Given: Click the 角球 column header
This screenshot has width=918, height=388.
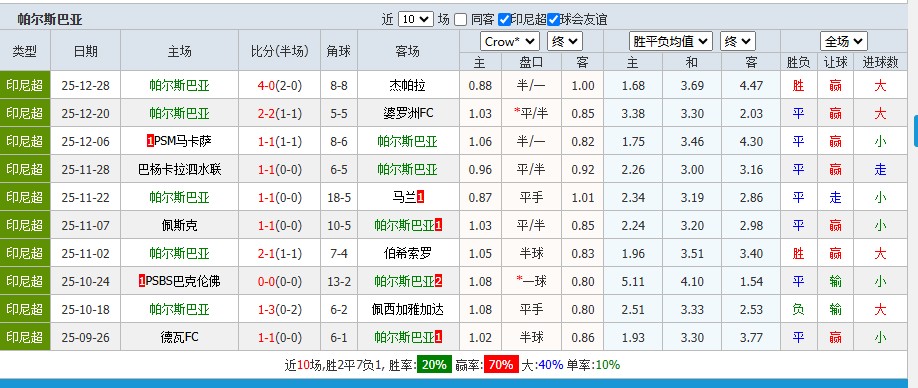Looking at the screenshot, I should (339, 51).
